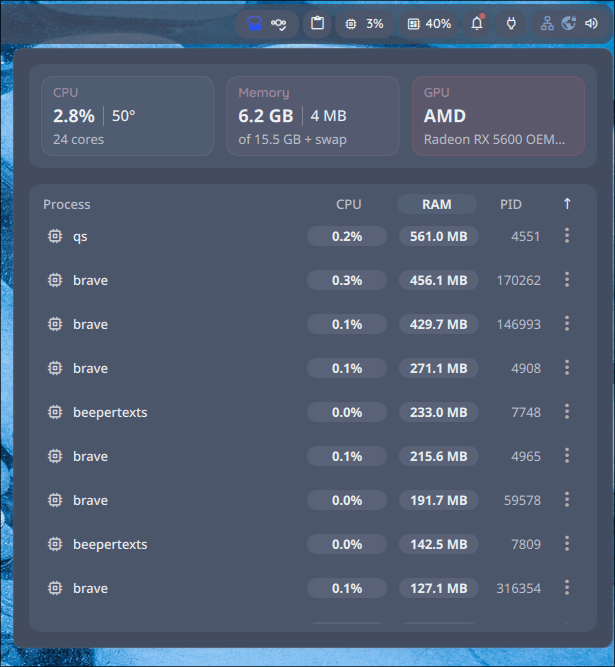Viewport: 615px width, 667px height.
Task: Select the Memory 6.2 GB card
Action: (x=312, y=116)
